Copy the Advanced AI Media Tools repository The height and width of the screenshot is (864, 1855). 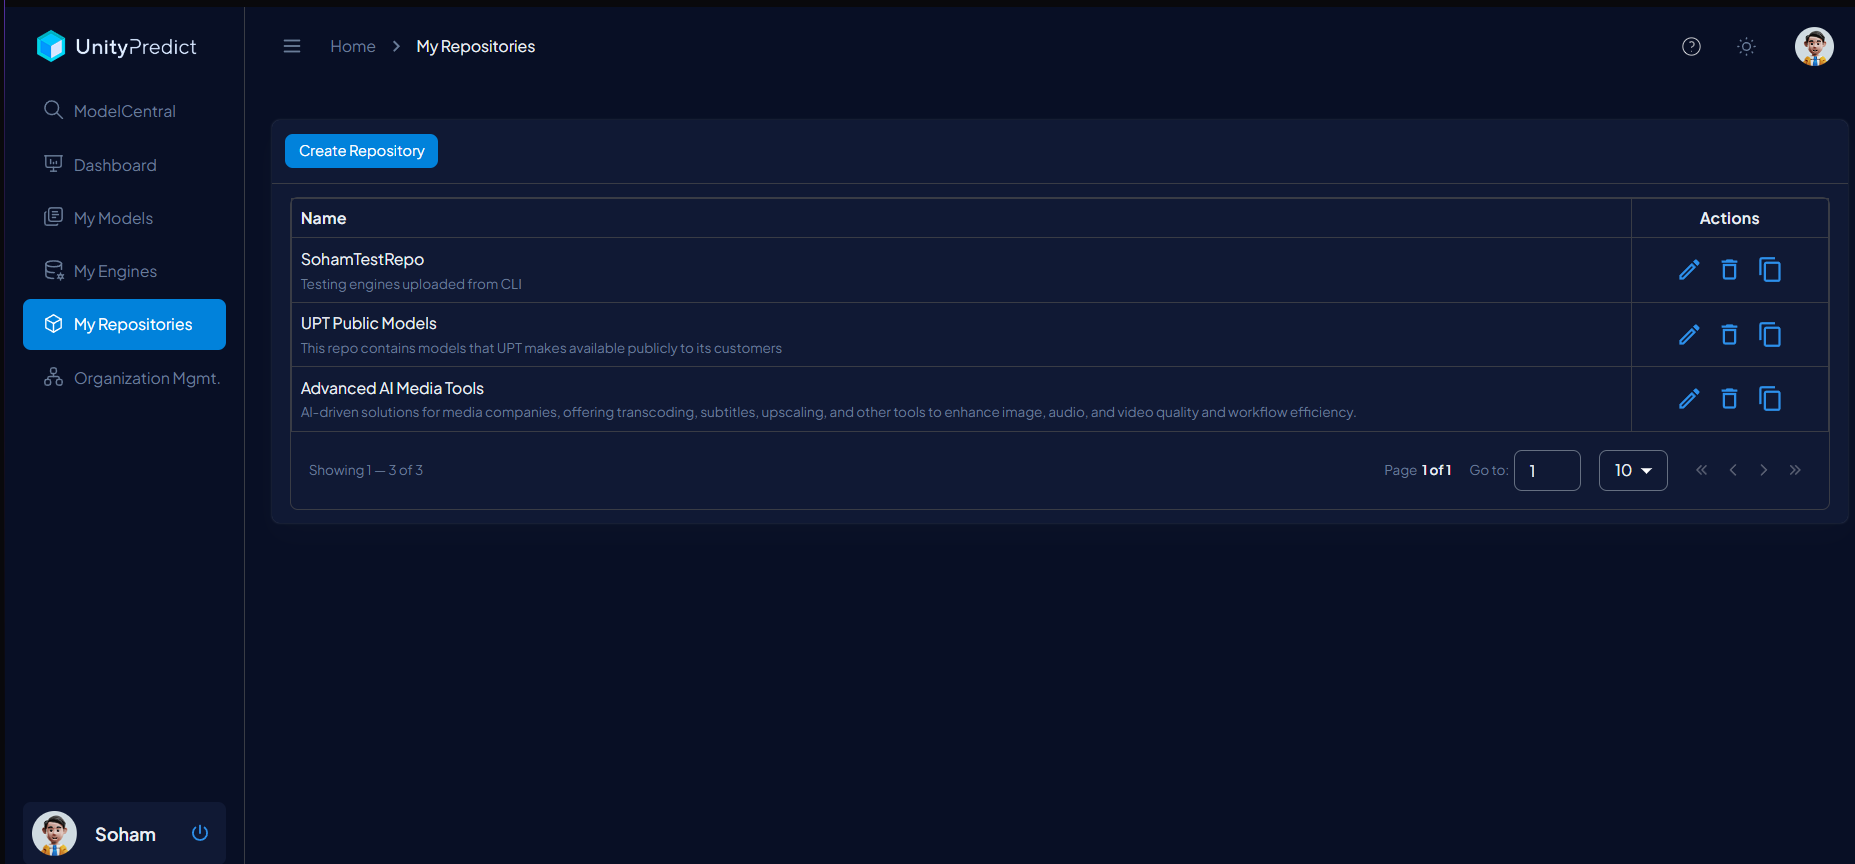[x=1770, y=399]
